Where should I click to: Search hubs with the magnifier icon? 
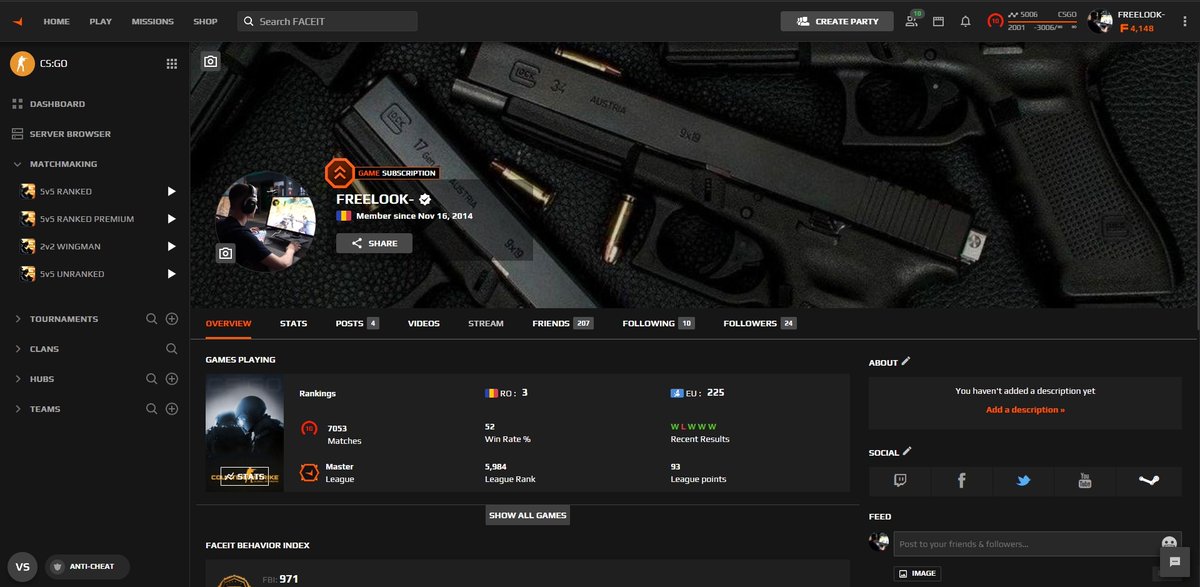(x=152, y=379)
